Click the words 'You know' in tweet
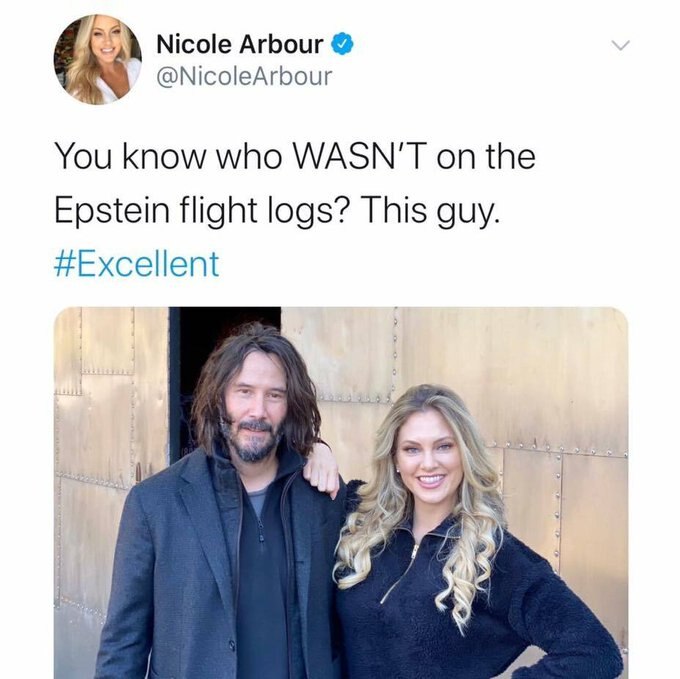 click(129, 157)
